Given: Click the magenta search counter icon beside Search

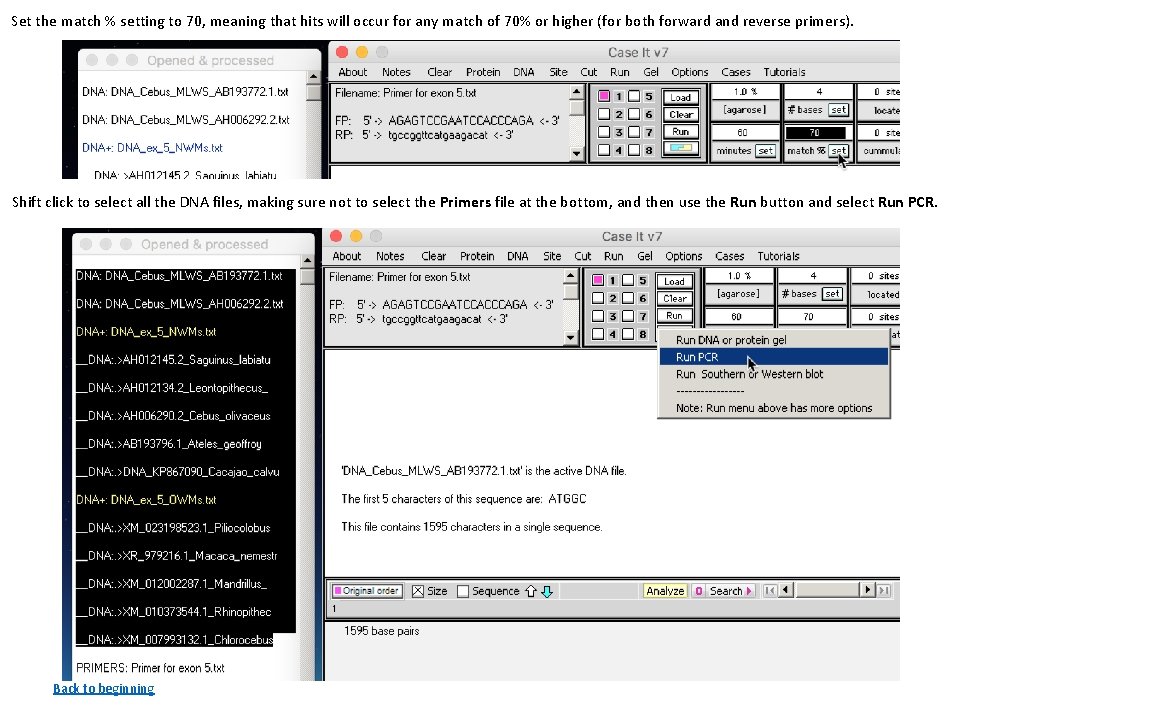Looking at the screenshot, I should tap(699, 591).
